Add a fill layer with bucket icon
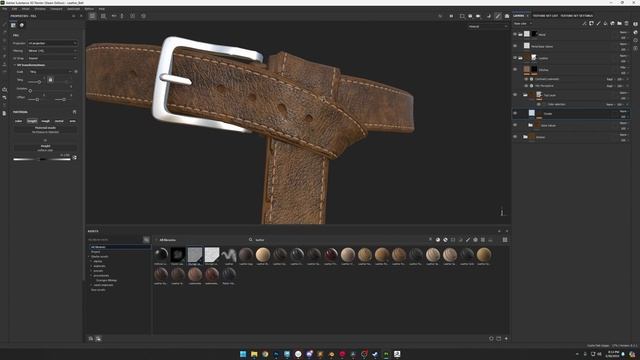 605,24
